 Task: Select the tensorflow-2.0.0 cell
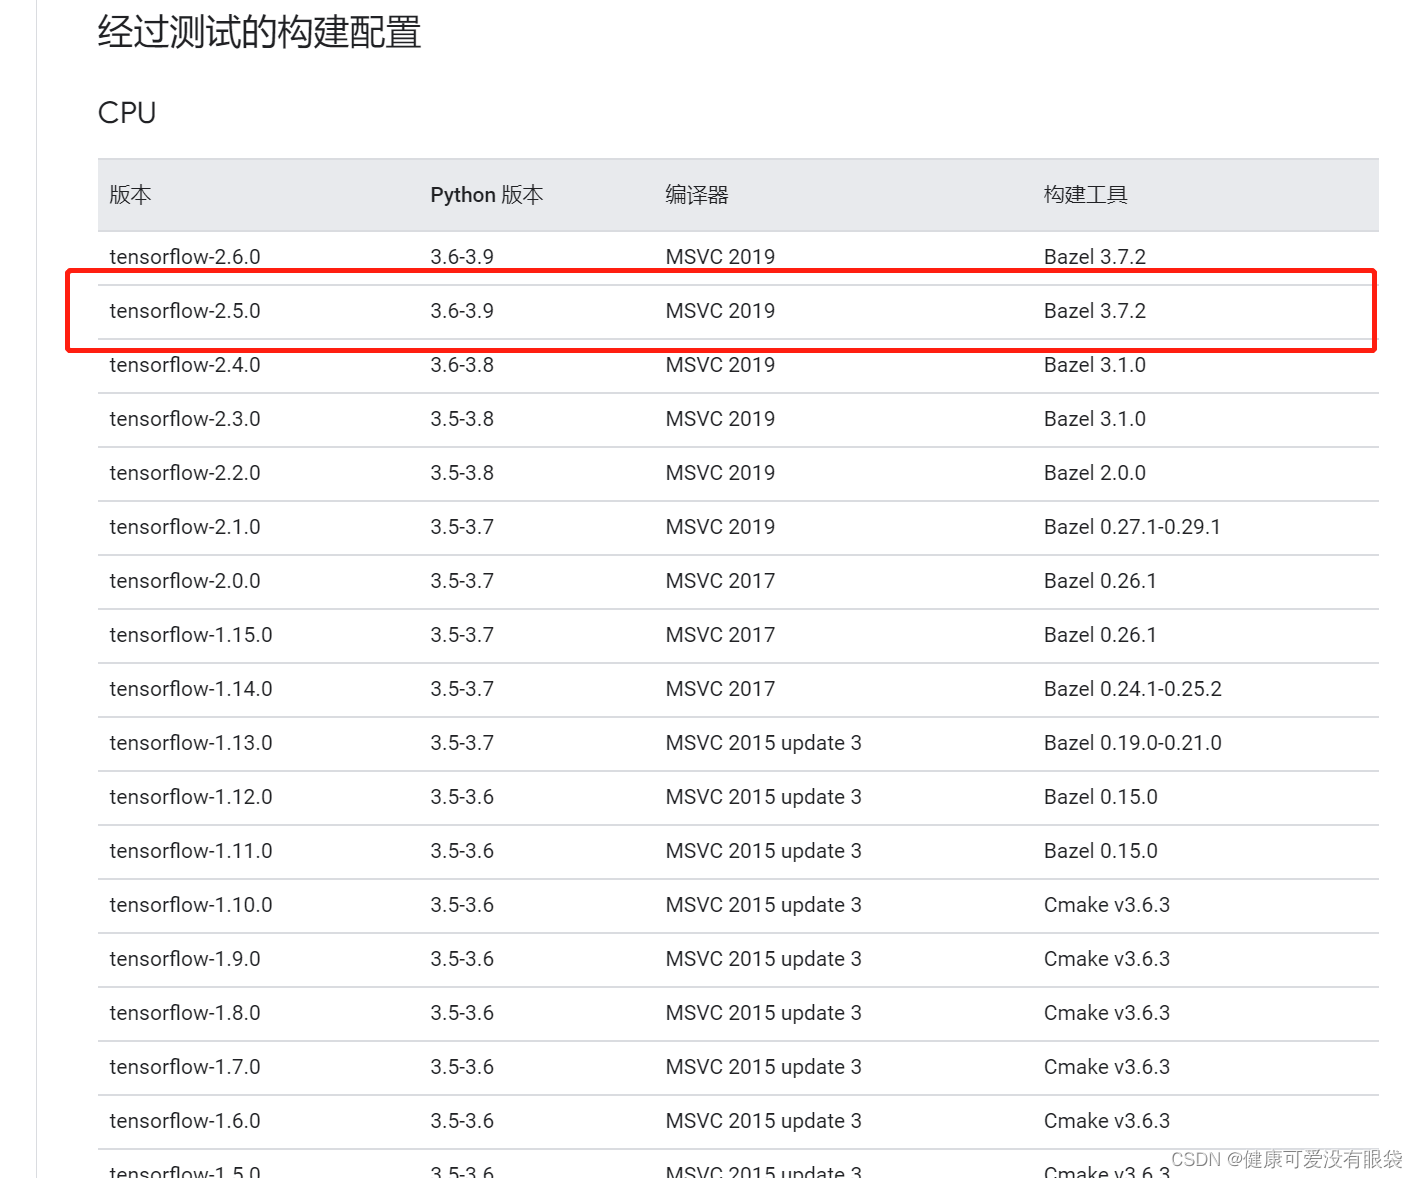185,581
